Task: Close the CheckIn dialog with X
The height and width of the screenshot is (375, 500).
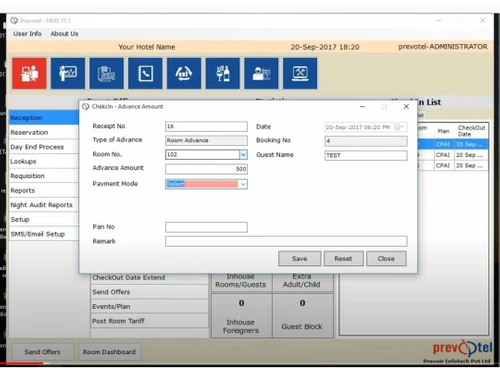Action: pos(406,107)
